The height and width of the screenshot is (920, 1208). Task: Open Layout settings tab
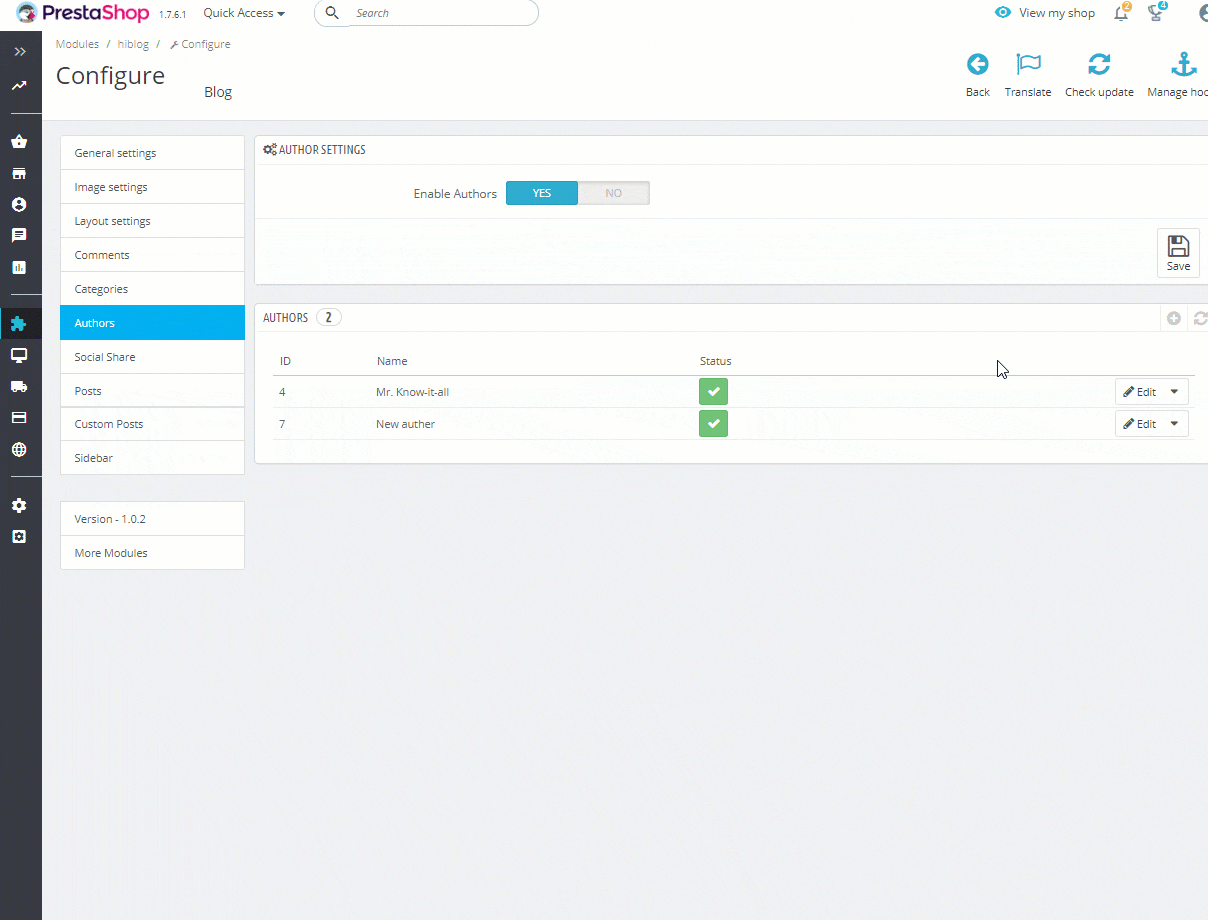tap(152, 221)
